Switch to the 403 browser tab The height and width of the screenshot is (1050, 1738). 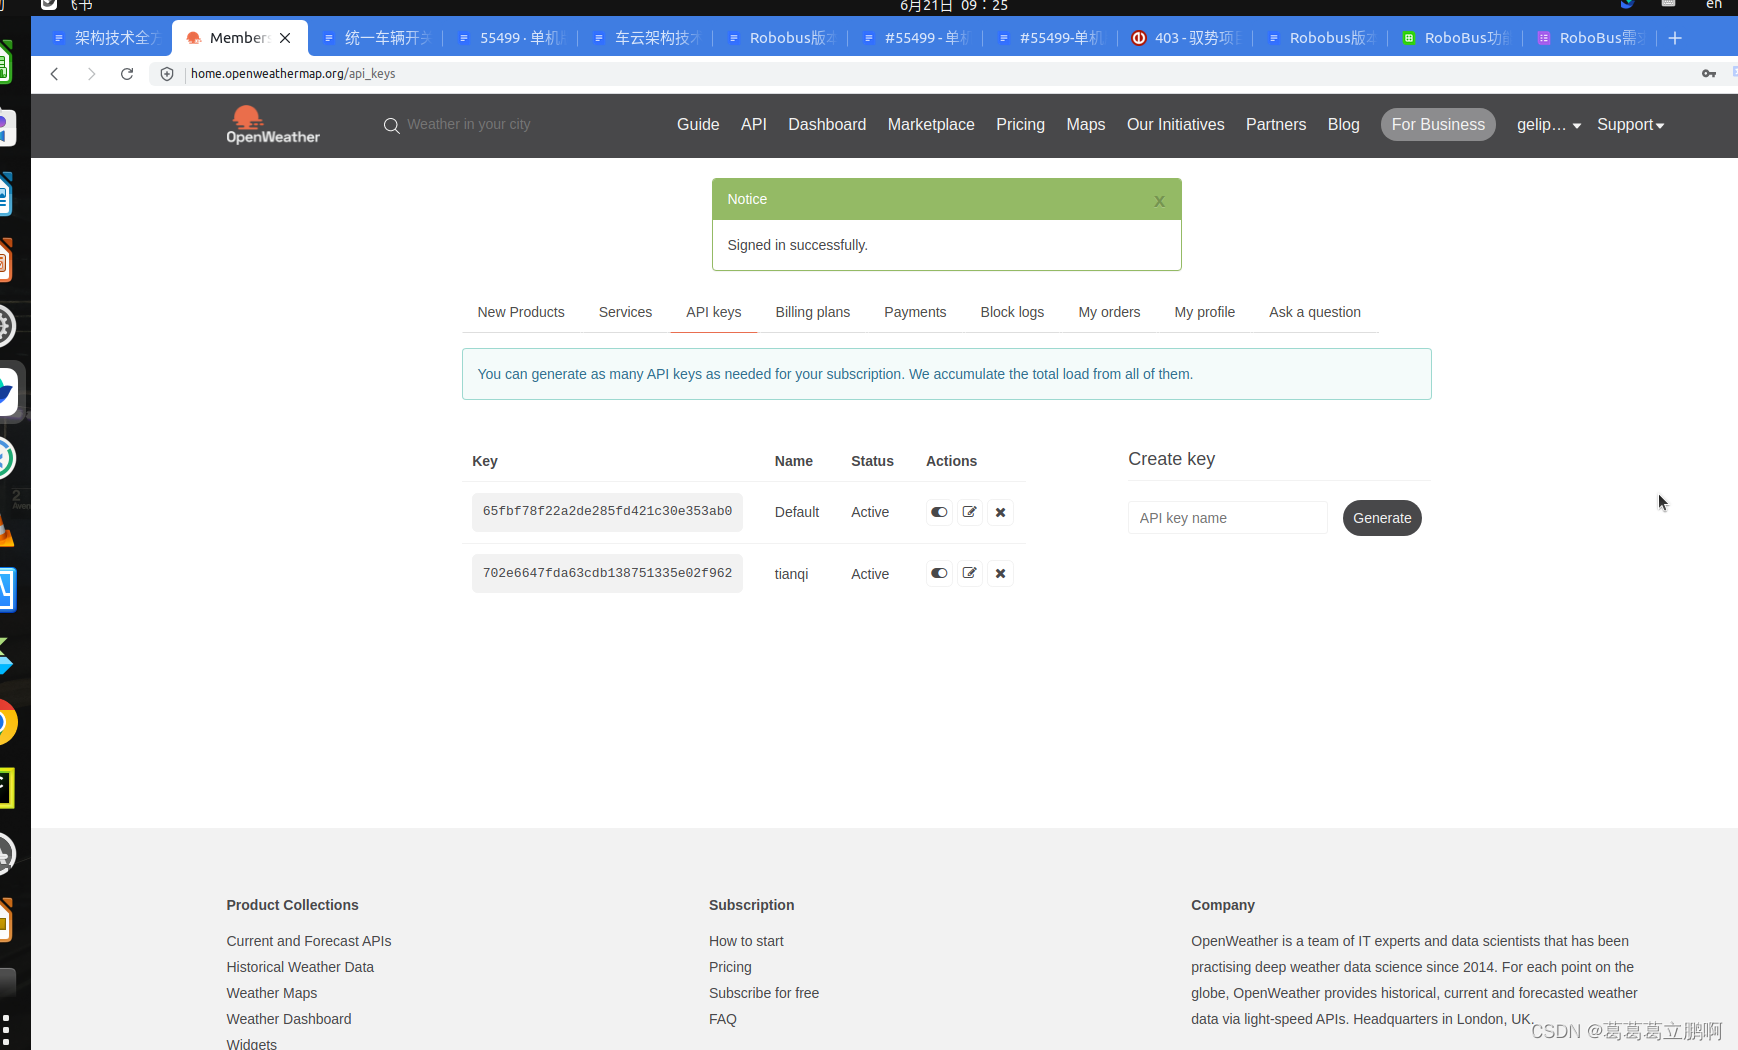tap(1186, 38)
